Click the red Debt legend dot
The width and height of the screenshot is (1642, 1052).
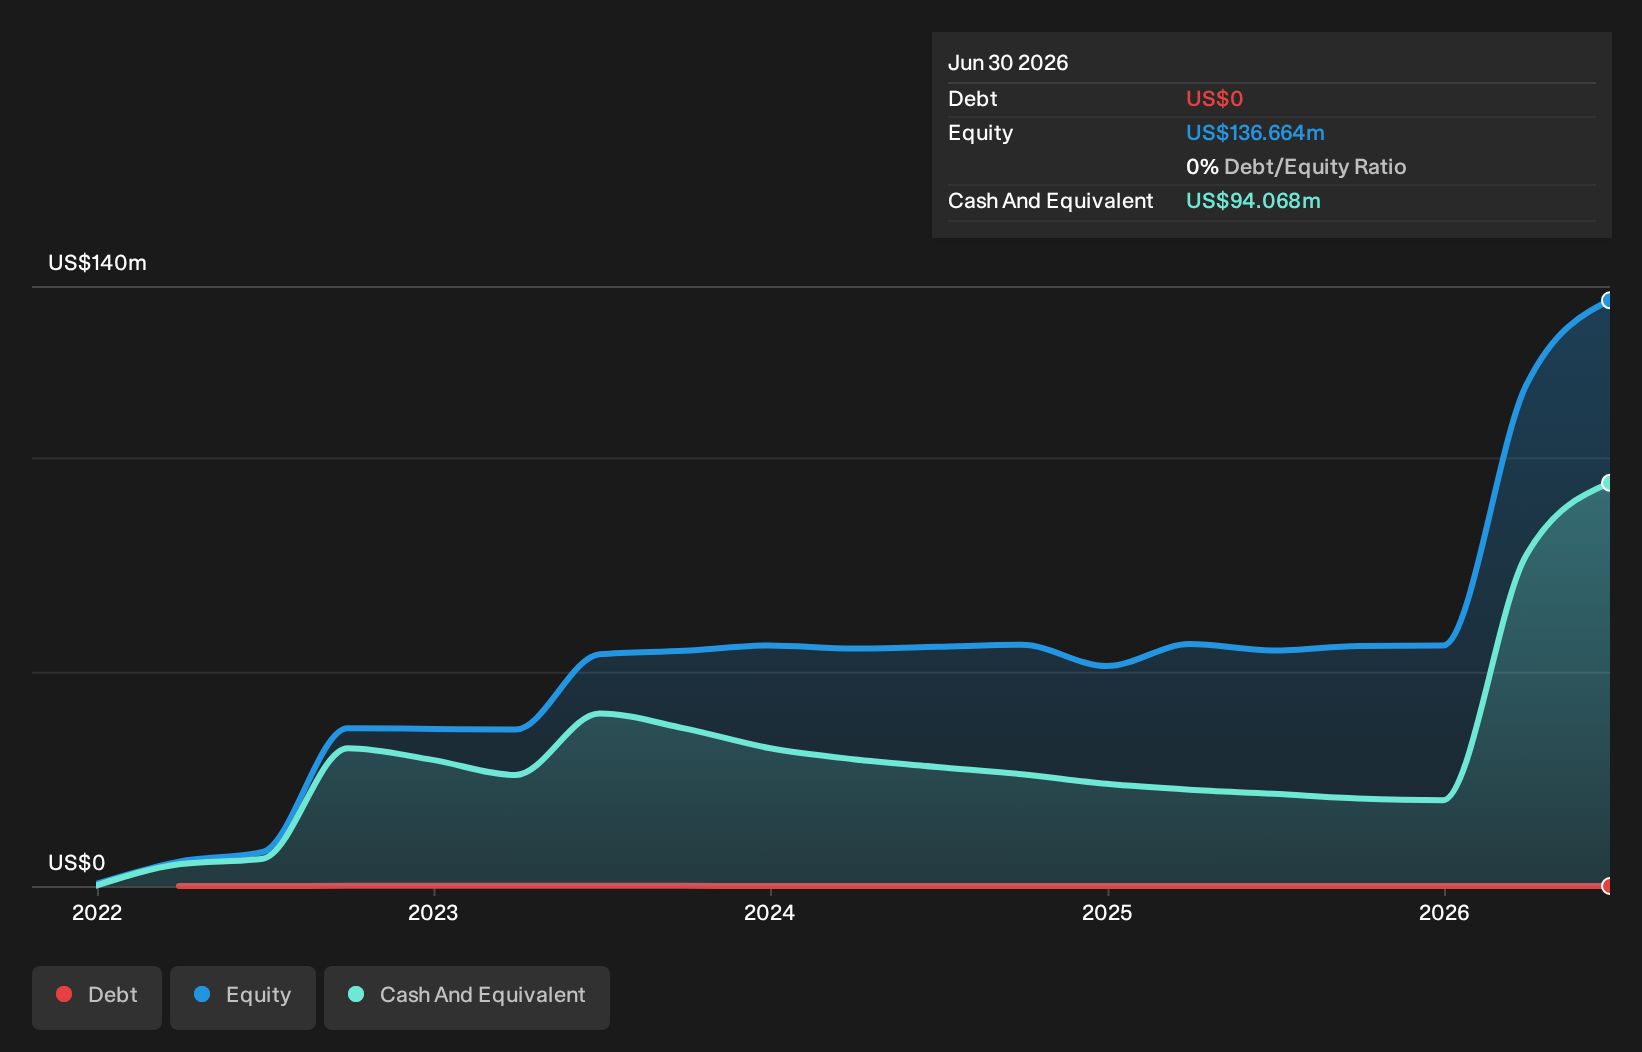tap(64, 994)
